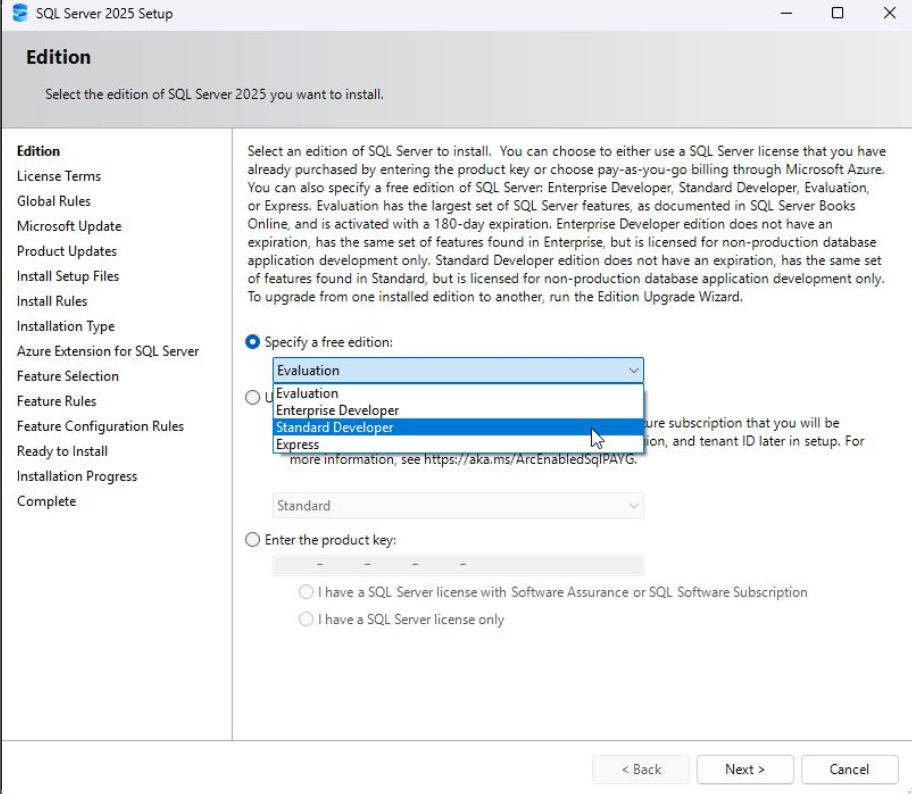The width and height of the screenshot is (912, 794).
Task: Select Microsoft Update step in the sidebar
Action: [x=69, y=226]
